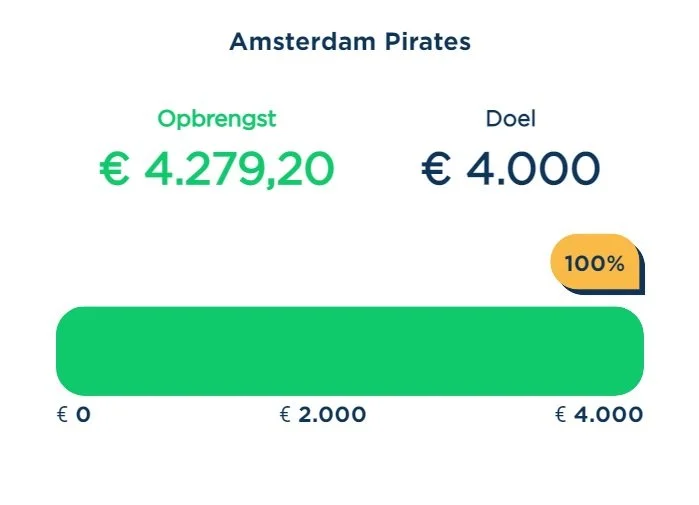
Task: Click the orange 100% badge
Action: pyautogui.click(x=595, y=262)
